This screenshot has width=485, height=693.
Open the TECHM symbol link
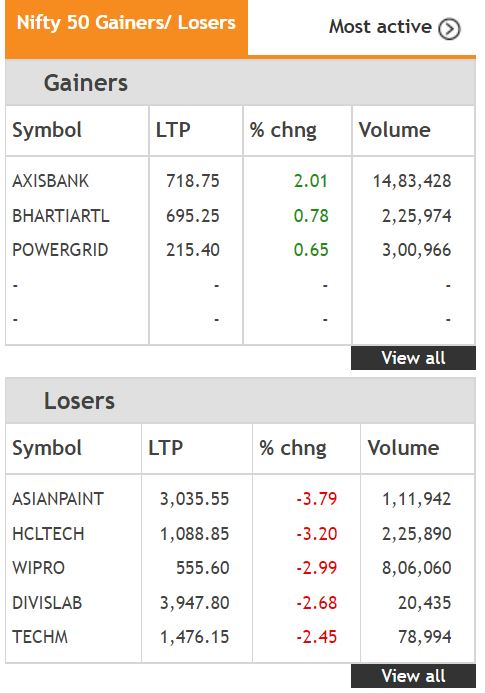(40, 637)
